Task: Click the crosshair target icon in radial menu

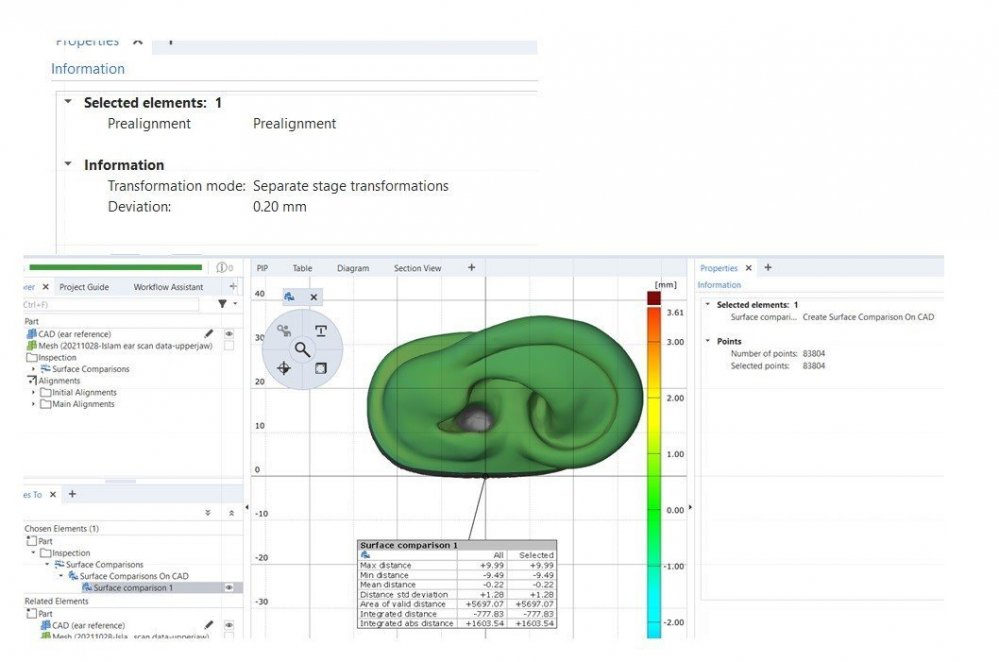Action: (x=283, y=368)
